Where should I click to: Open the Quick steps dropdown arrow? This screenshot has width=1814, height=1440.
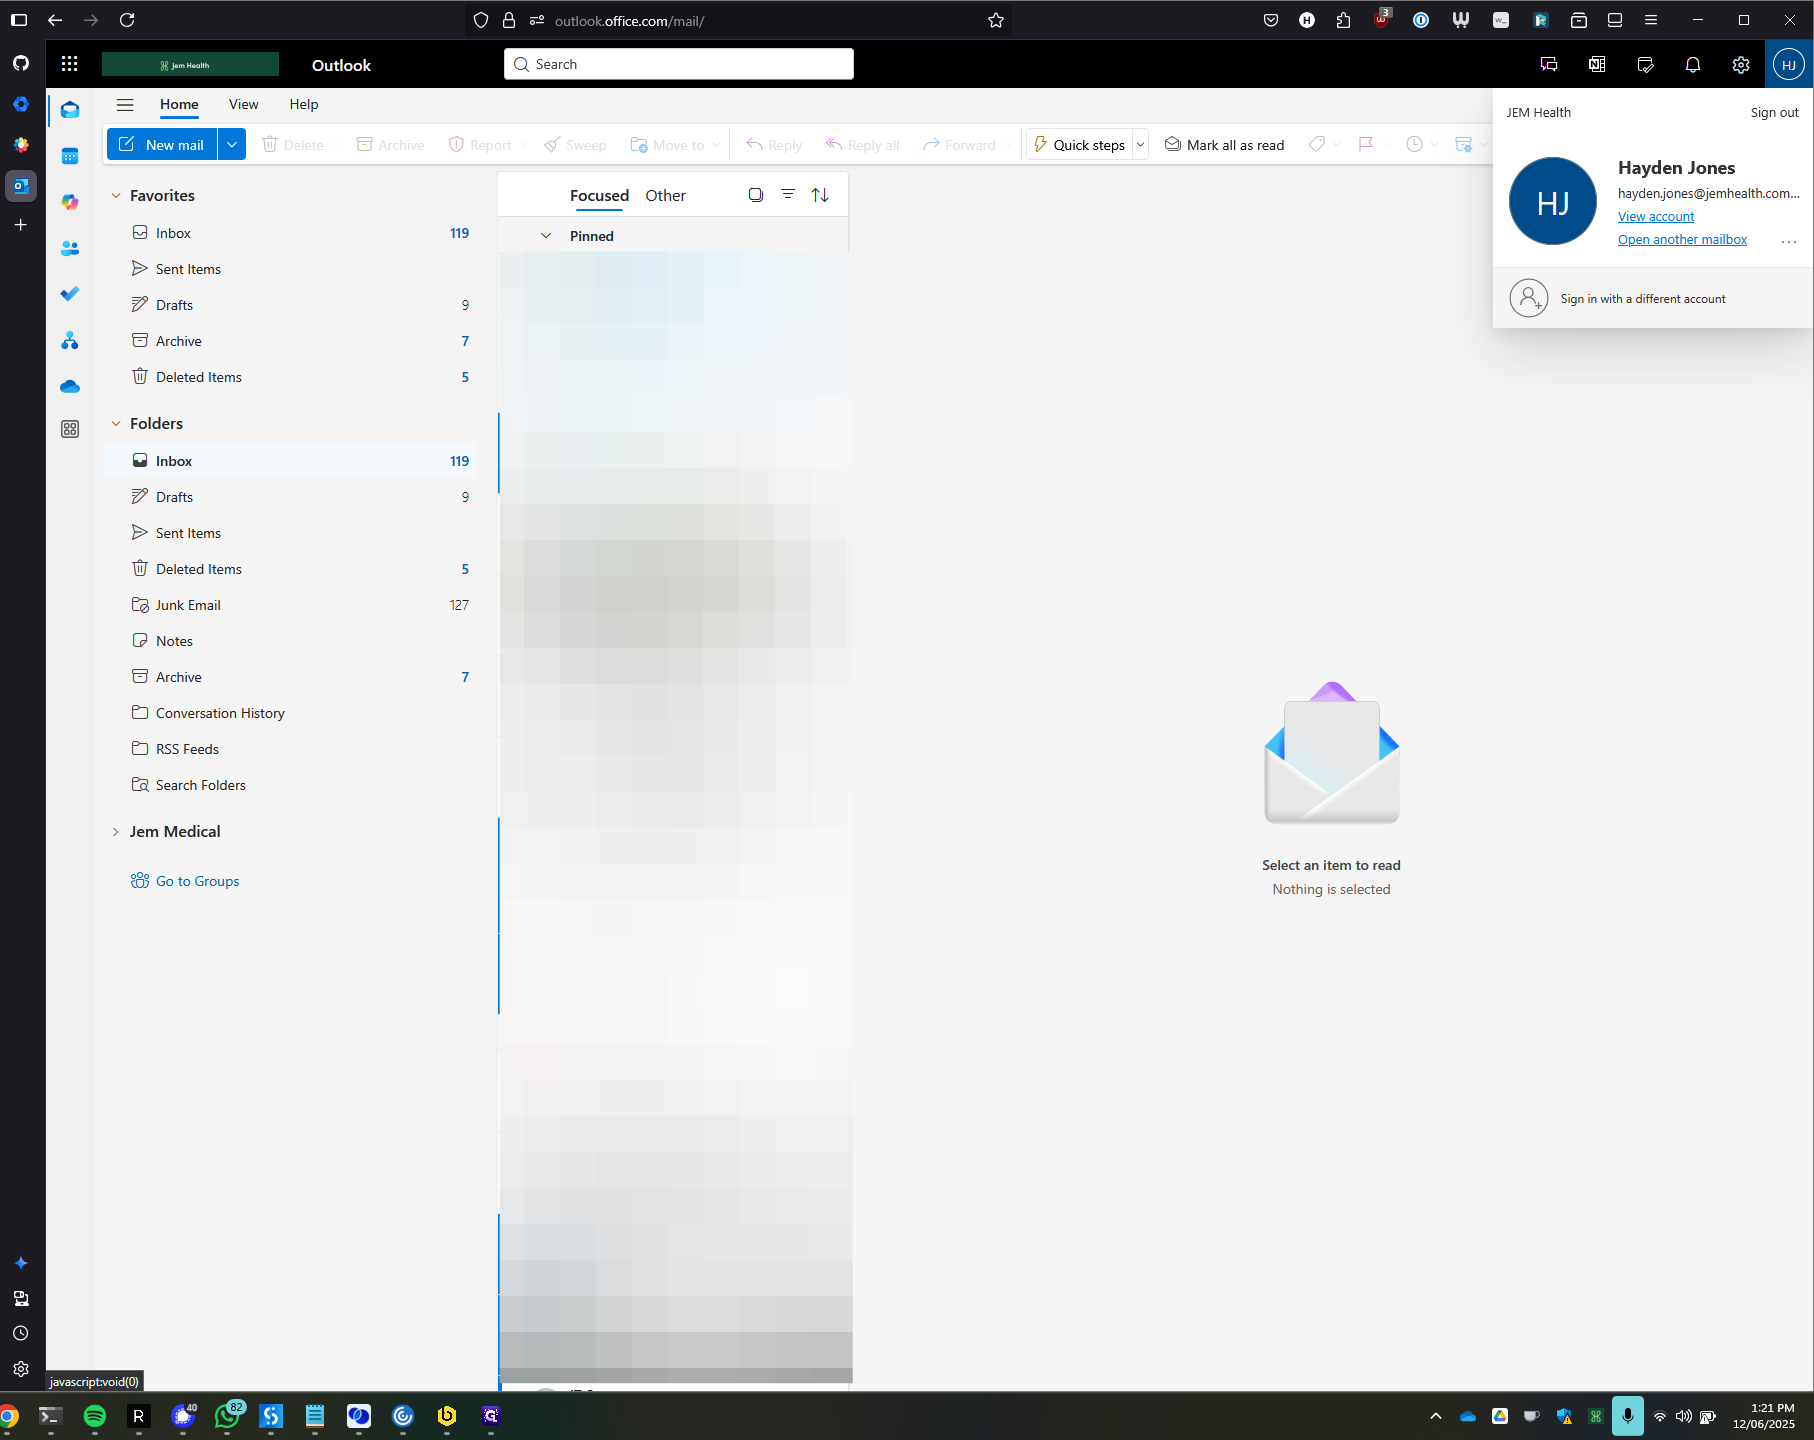[x=1140, y=145]
